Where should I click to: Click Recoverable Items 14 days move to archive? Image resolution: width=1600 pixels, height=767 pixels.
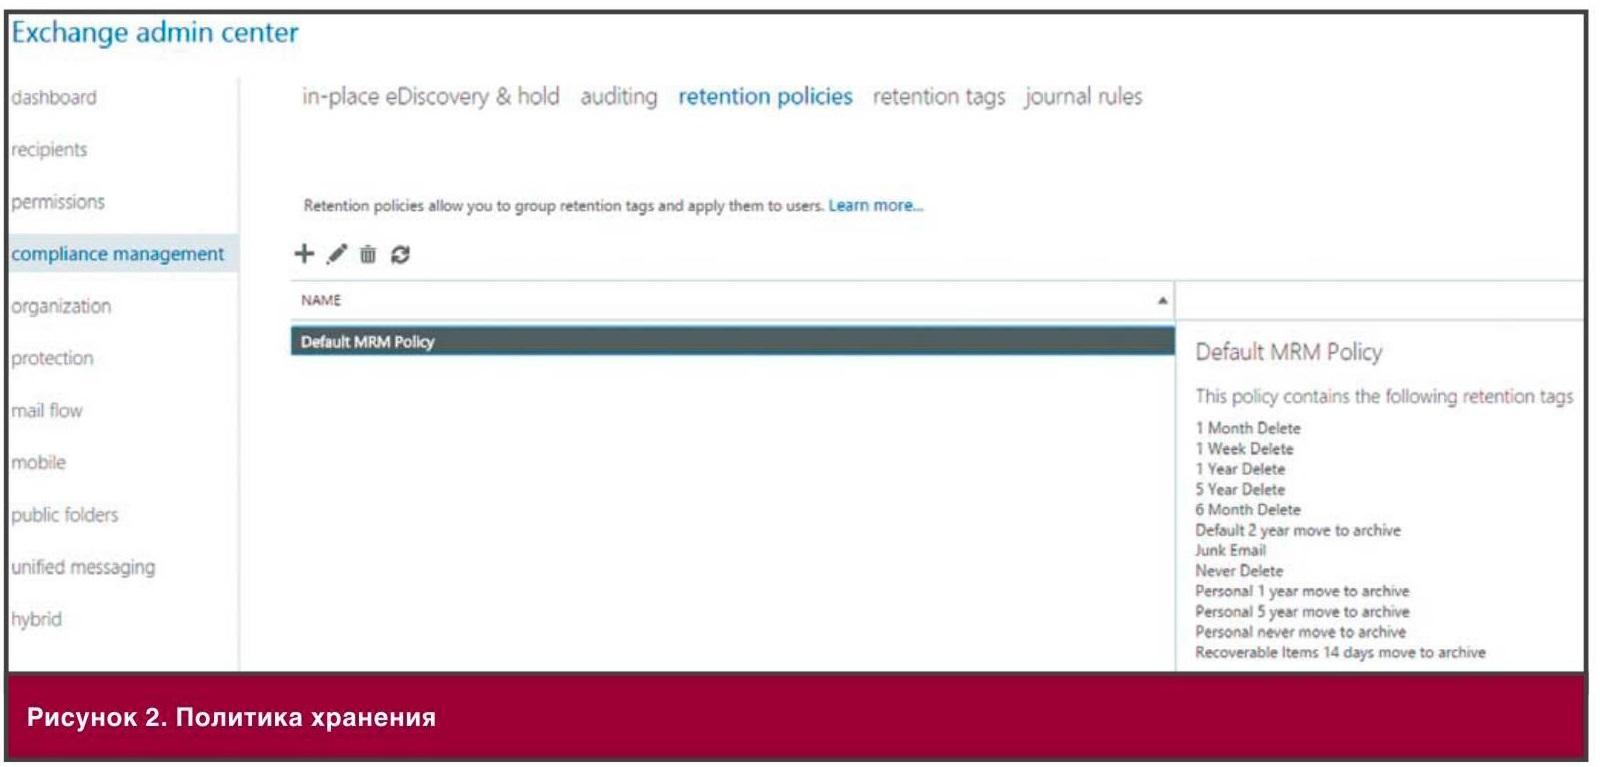click(x=1340, y=652)
